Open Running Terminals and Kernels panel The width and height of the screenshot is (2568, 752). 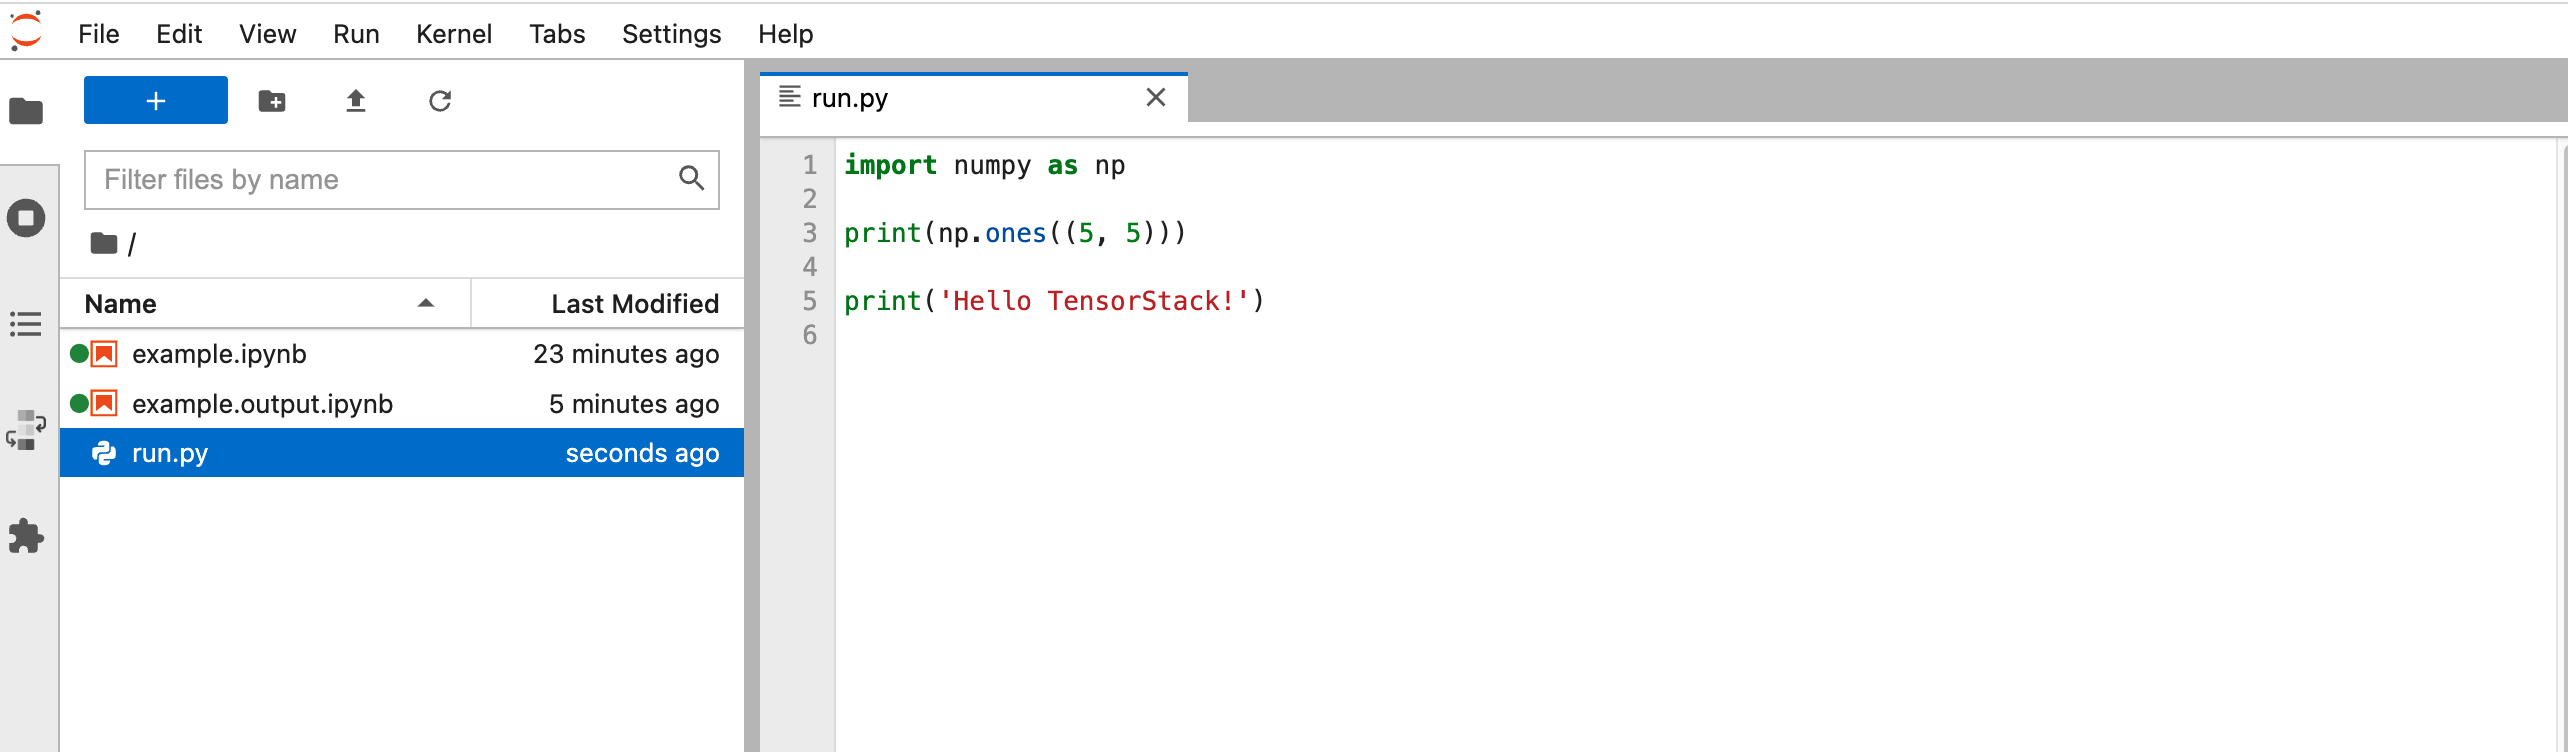point(26,218)
